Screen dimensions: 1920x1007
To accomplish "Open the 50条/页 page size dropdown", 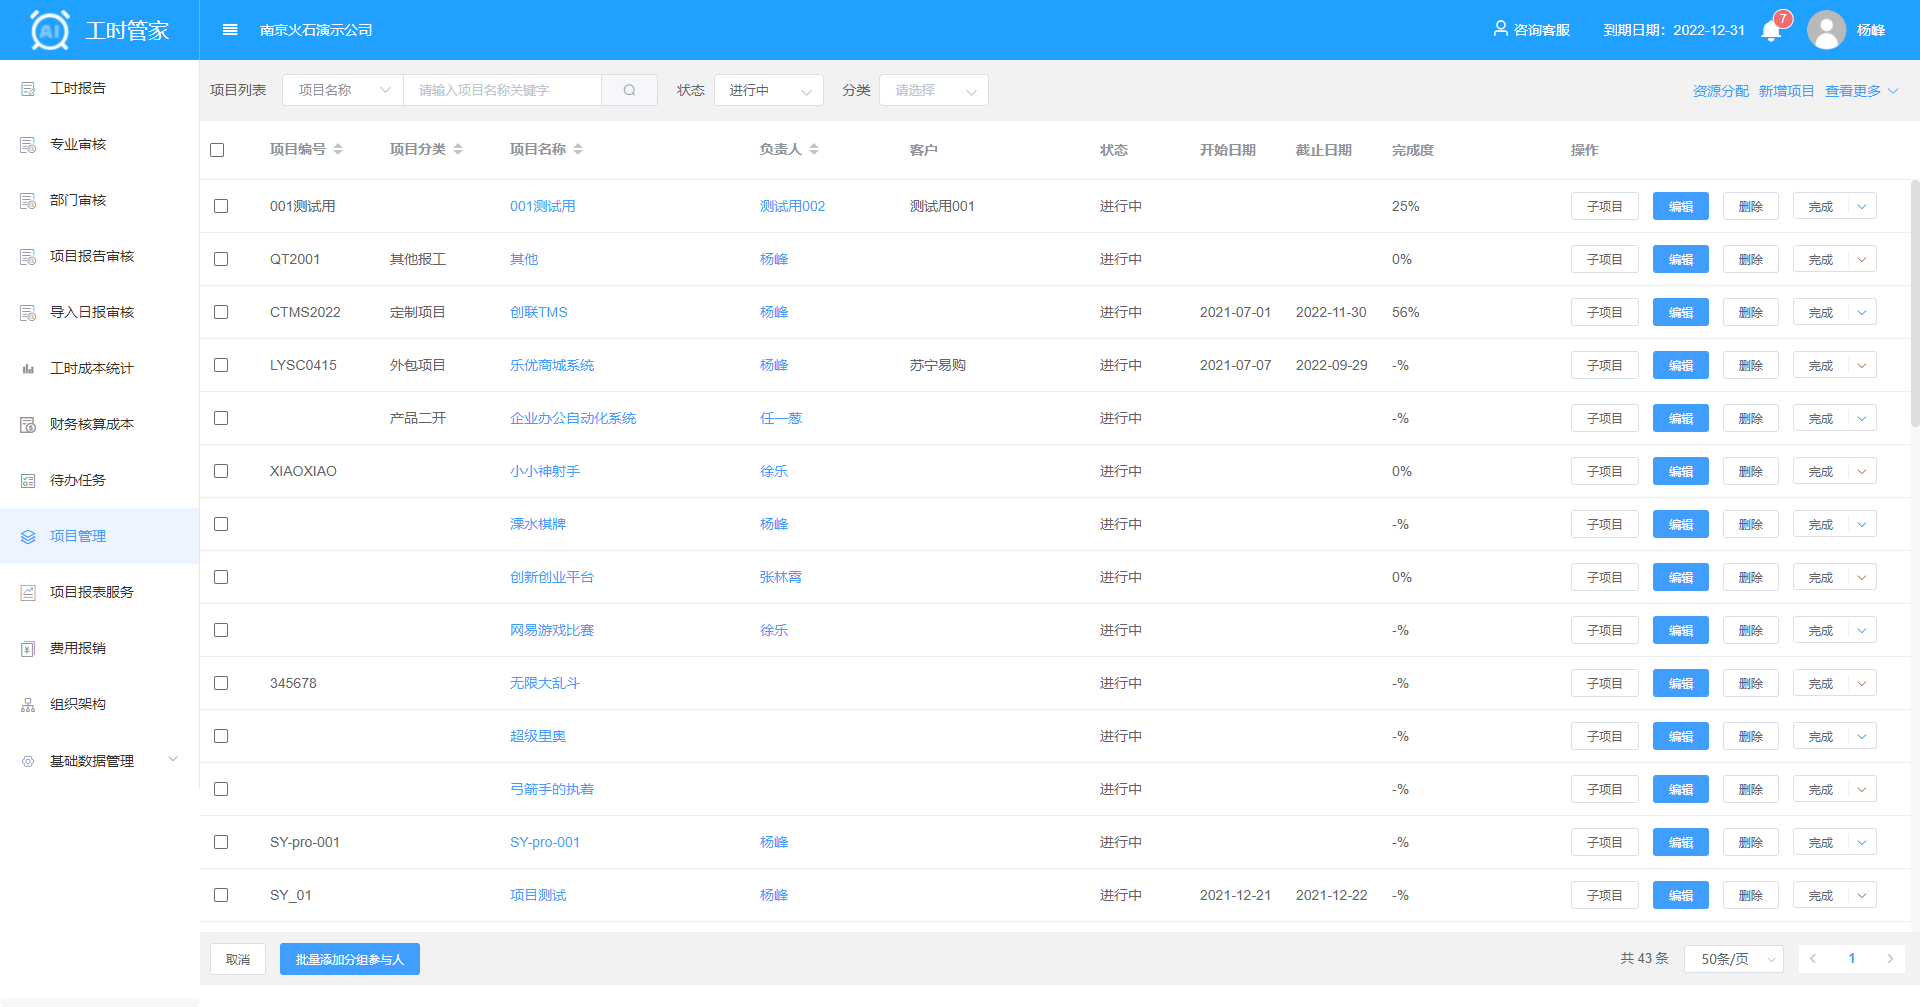I will pyautogui.click(x=1733, y=959).
